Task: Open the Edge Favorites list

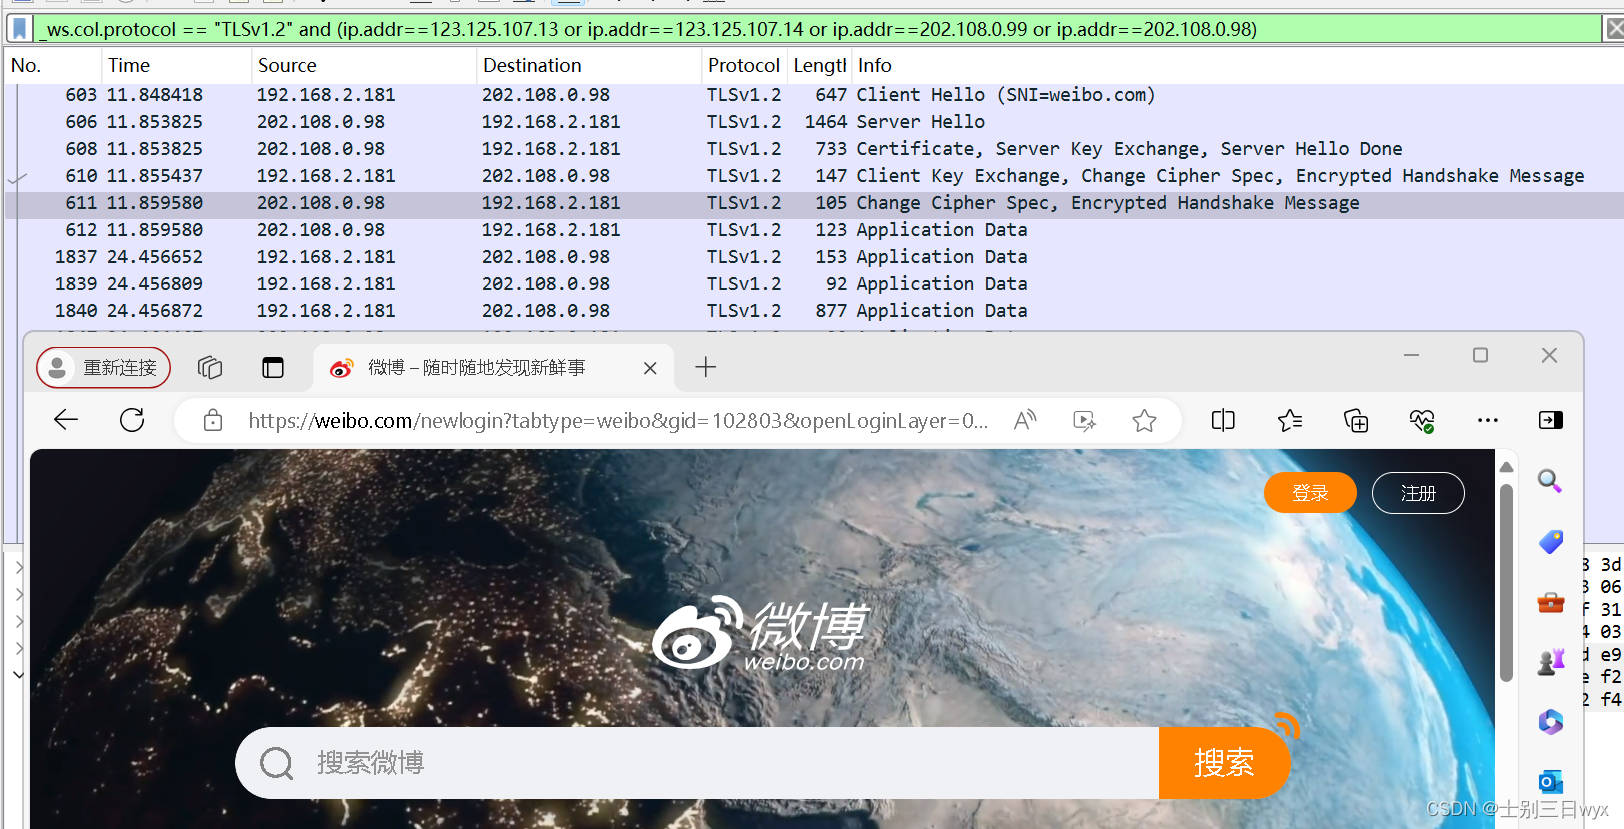Action: click(x=1290, y=420)
